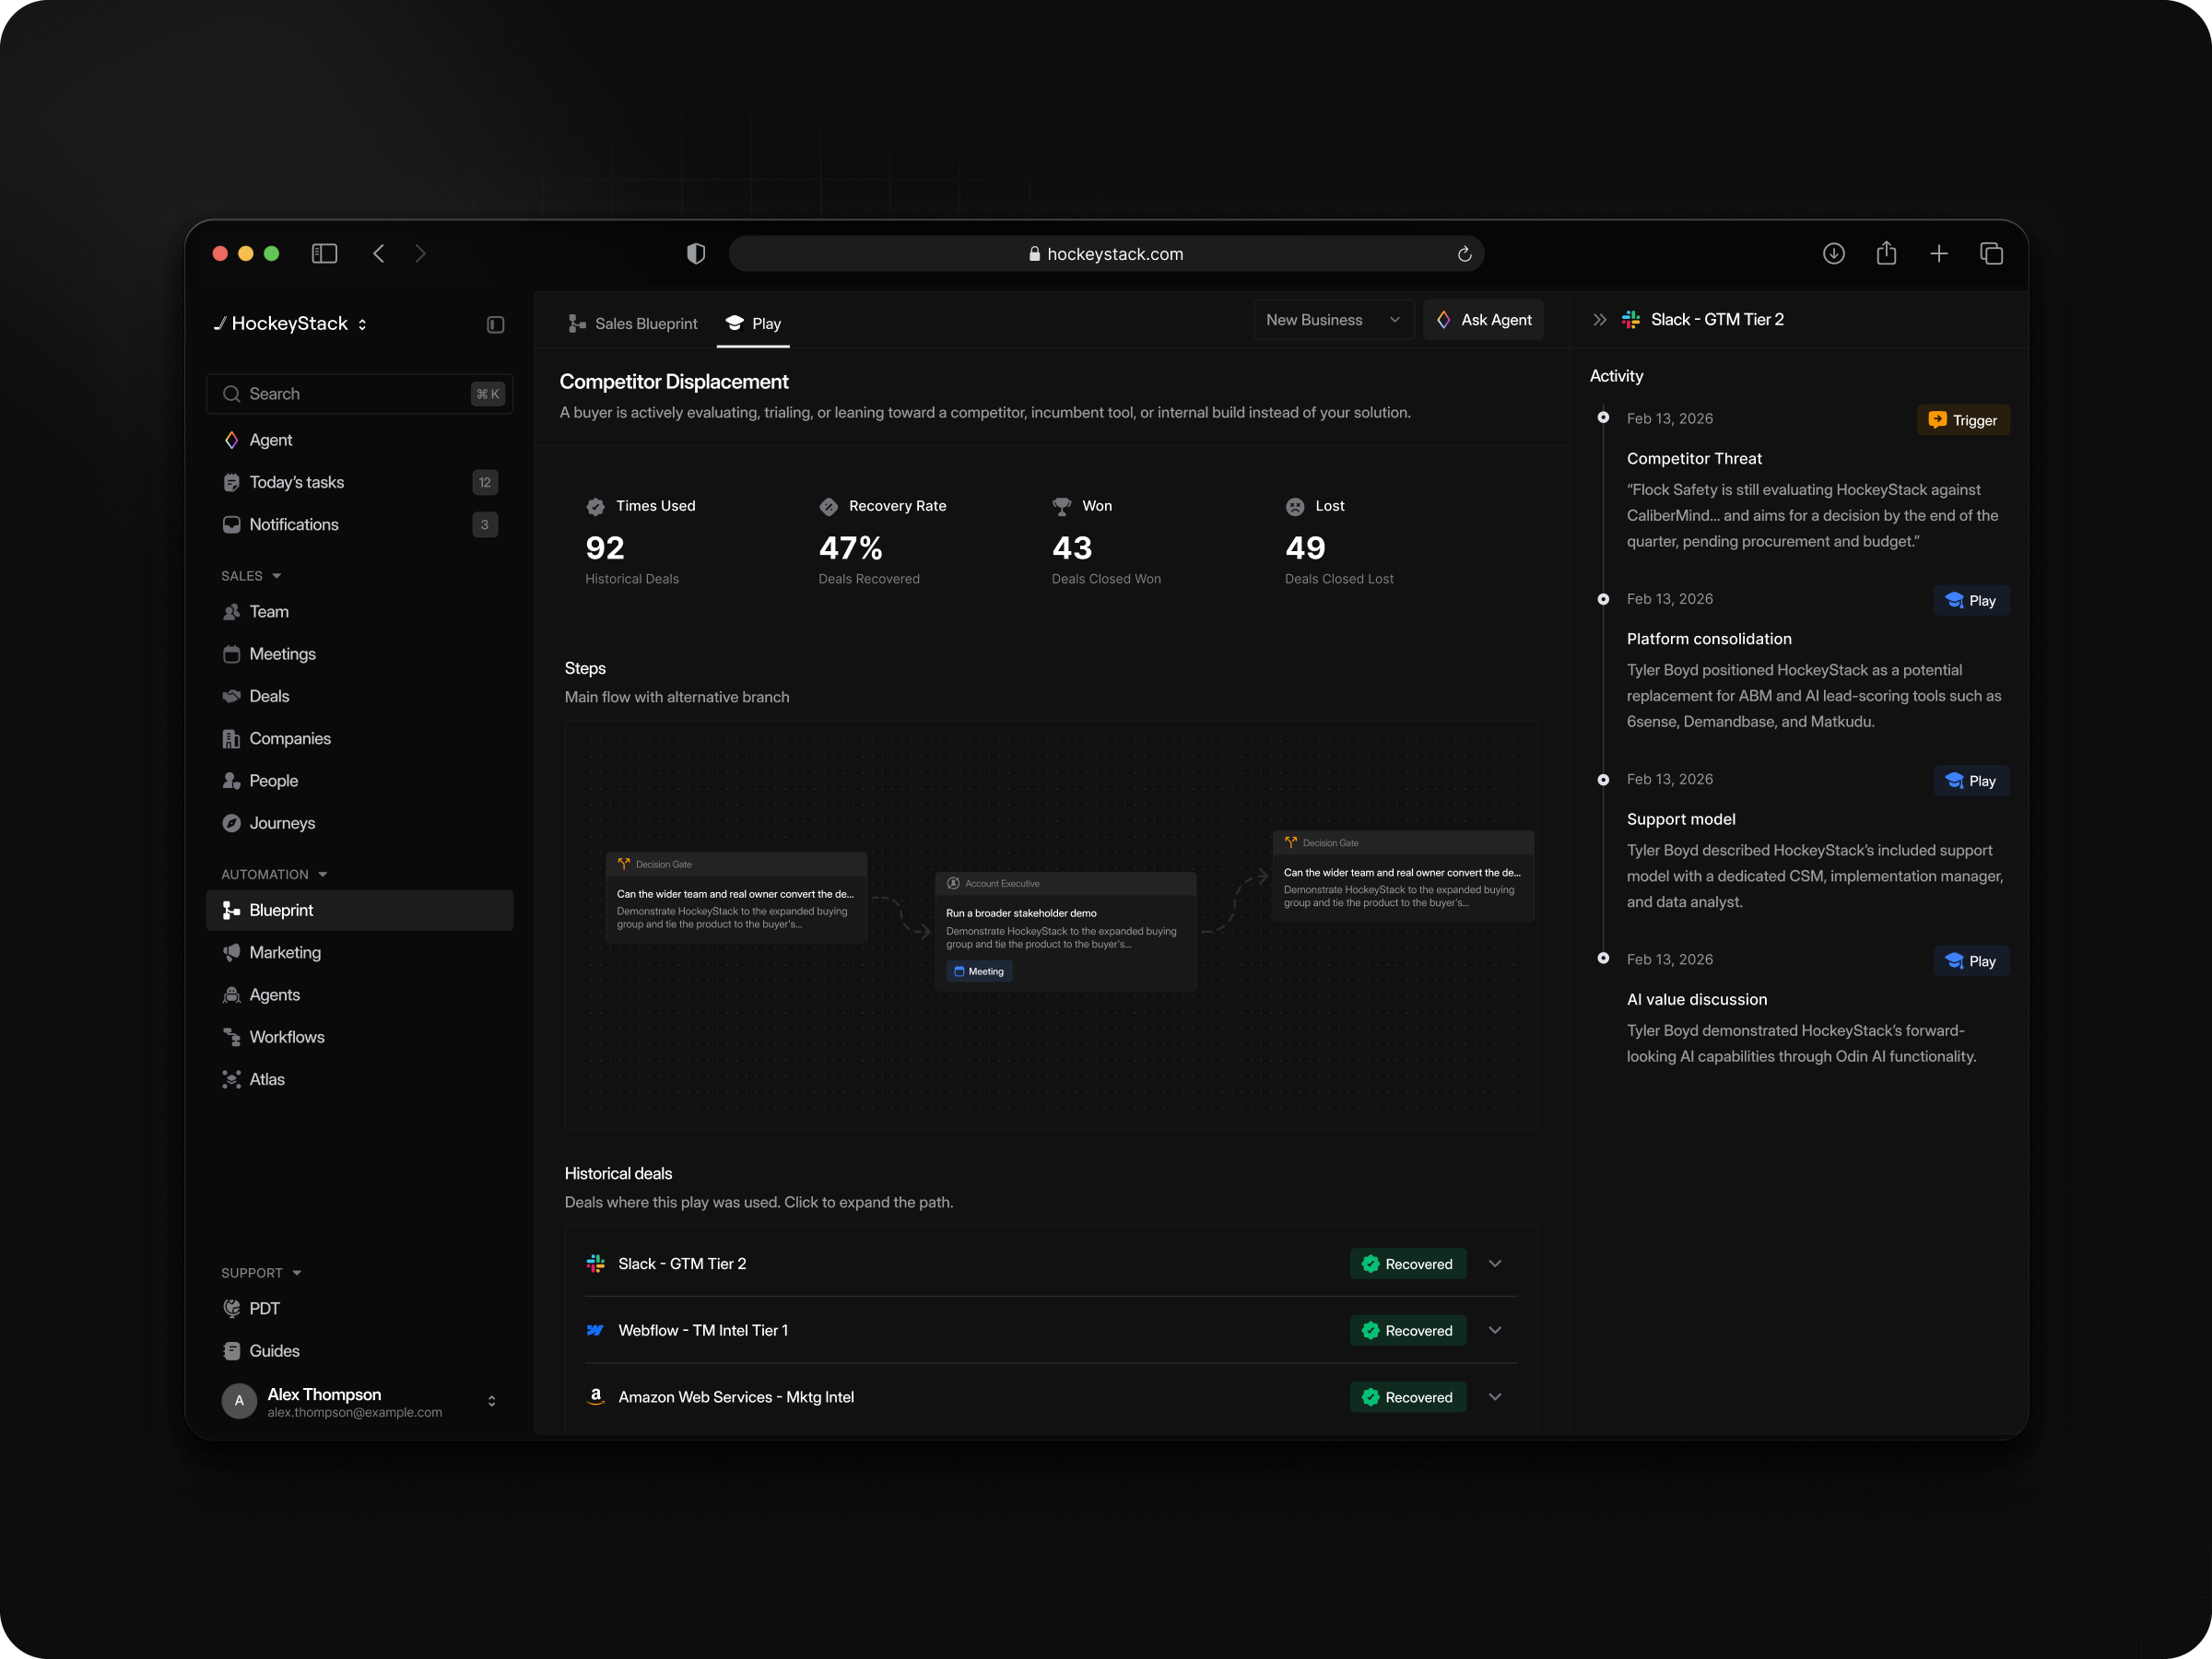Reload the page via refresh icon

point(1464,254)
